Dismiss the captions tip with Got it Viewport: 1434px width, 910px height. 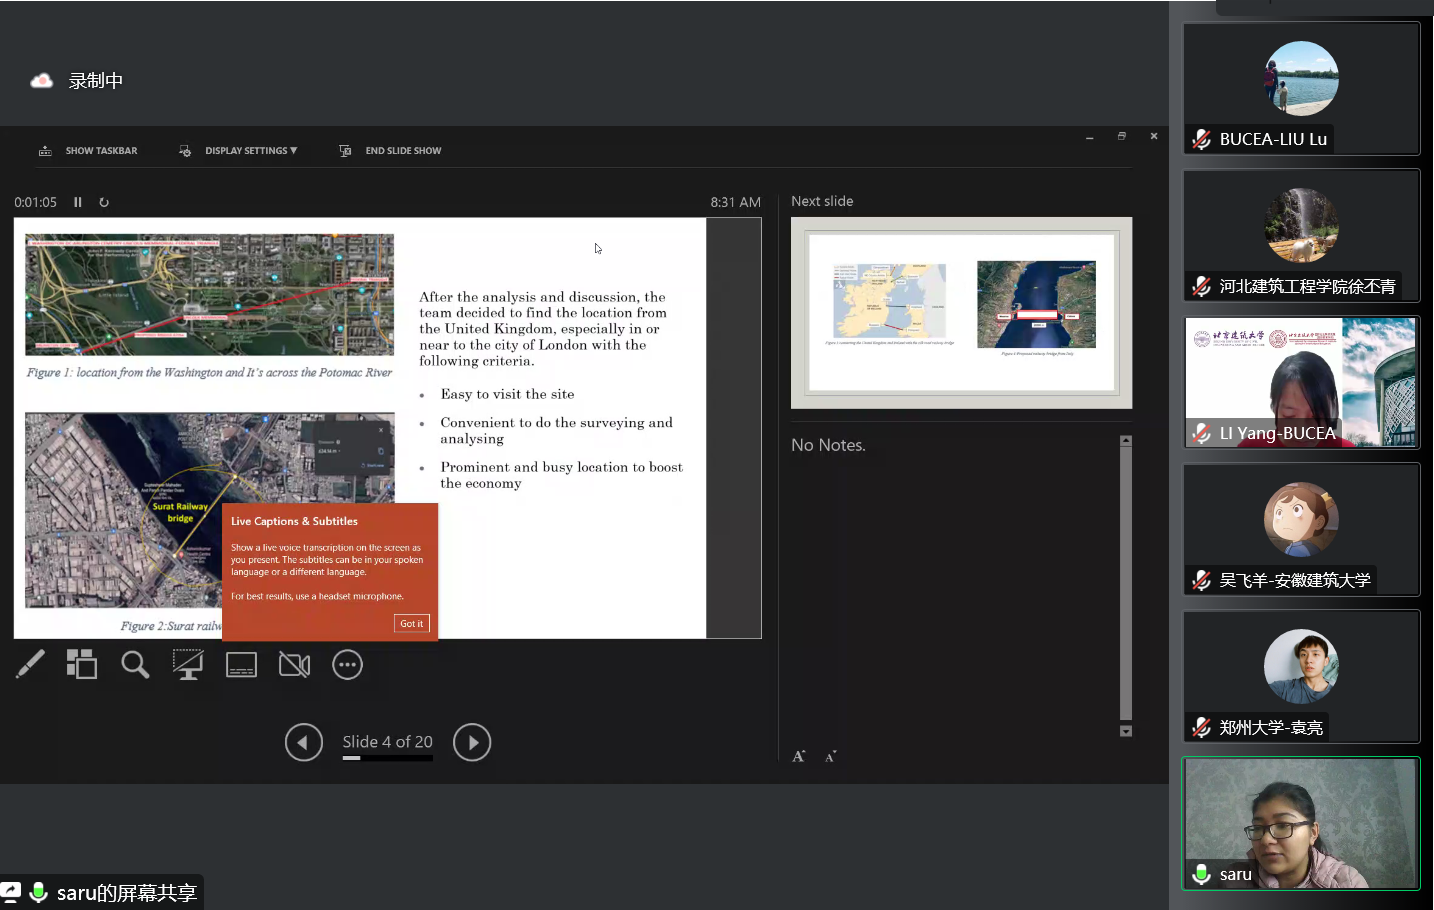pyautogui.click(x=411, y=623)
